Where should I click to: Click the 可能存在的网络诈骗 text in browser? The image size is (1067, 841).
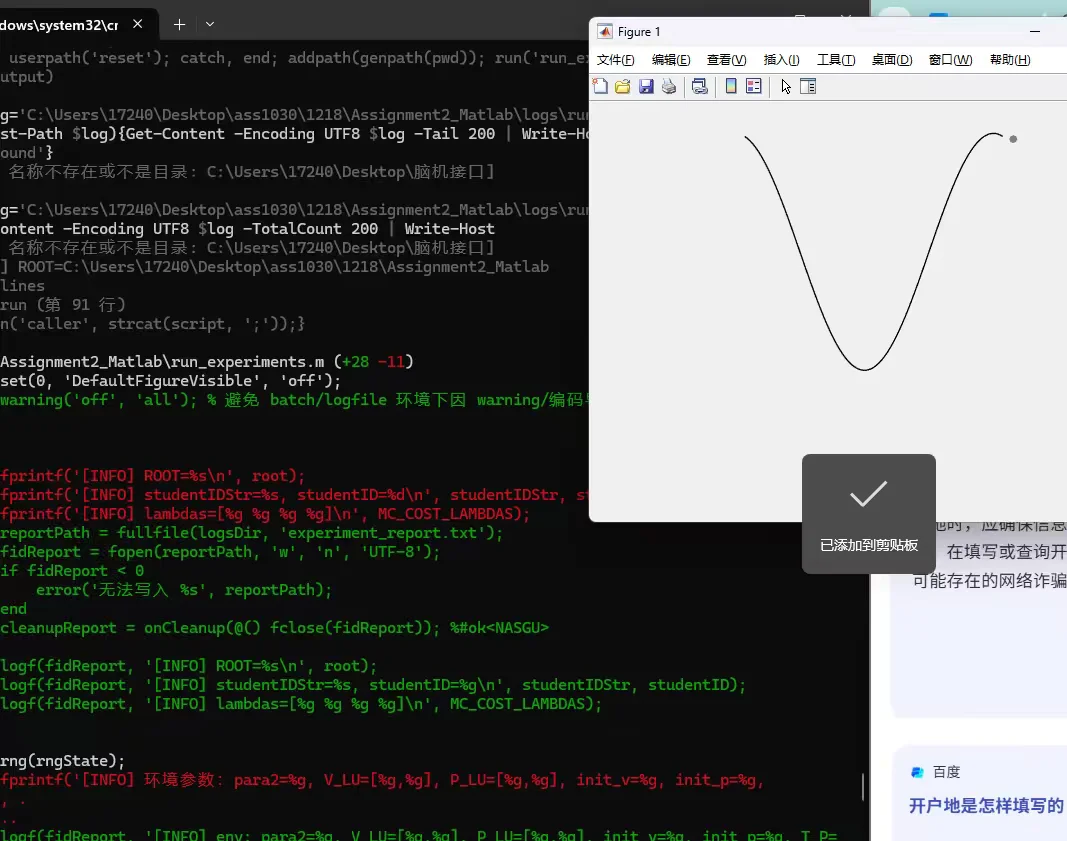click(x=989, y=580)
